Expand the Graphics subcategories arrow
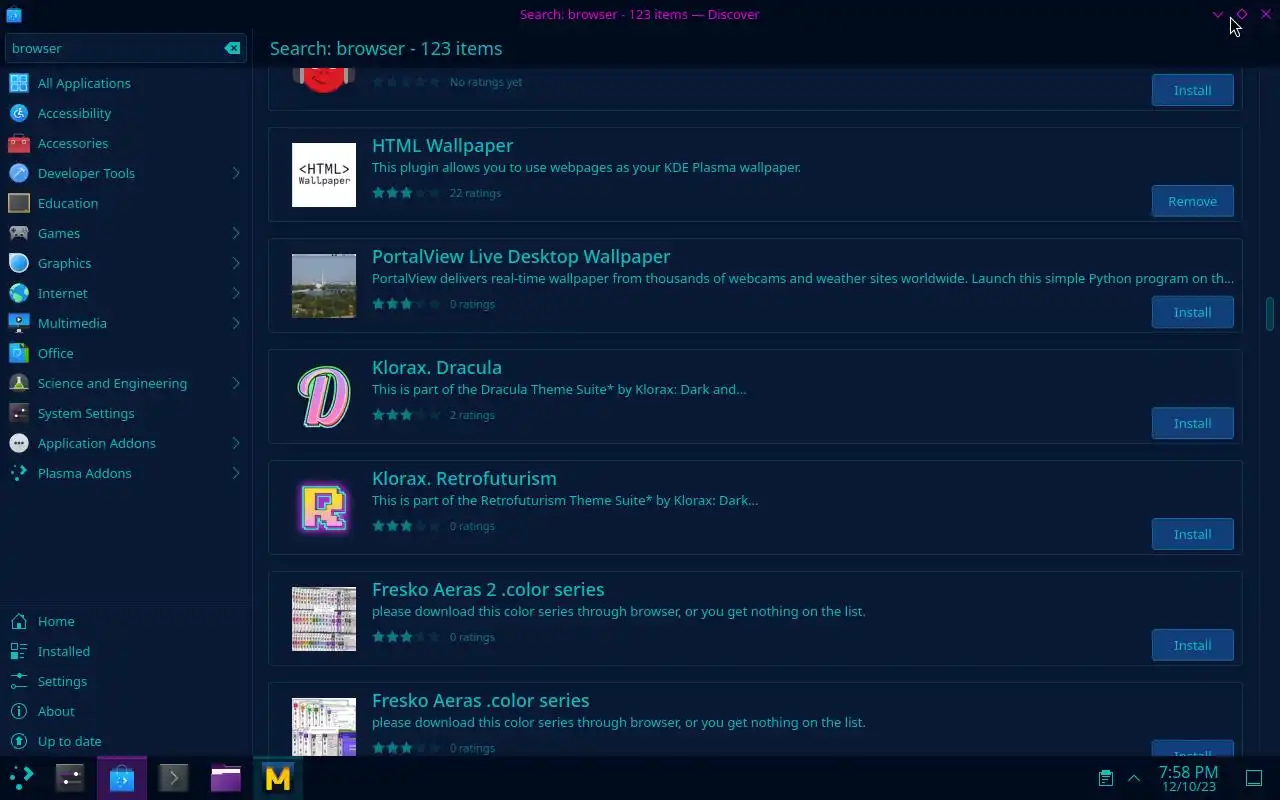The height and width of the screenshot is (800, 1280). [x=236, y=263]
